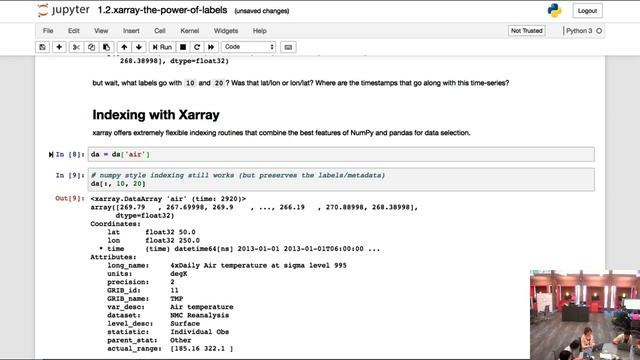
Task: Click the Indexing with Xarray heading
Action: click(156, 115)
